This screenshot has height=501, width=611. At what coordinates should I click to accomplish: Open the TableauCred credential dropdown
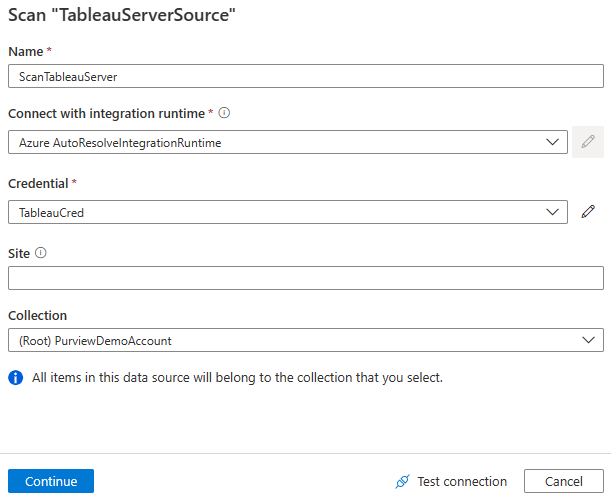click(280, 212)
